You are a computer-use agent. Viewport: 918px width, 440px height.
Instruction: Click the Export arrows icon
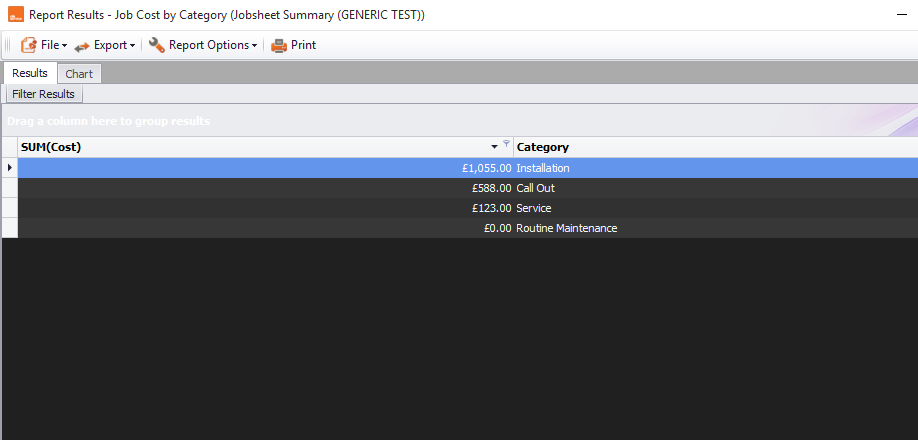82,46
